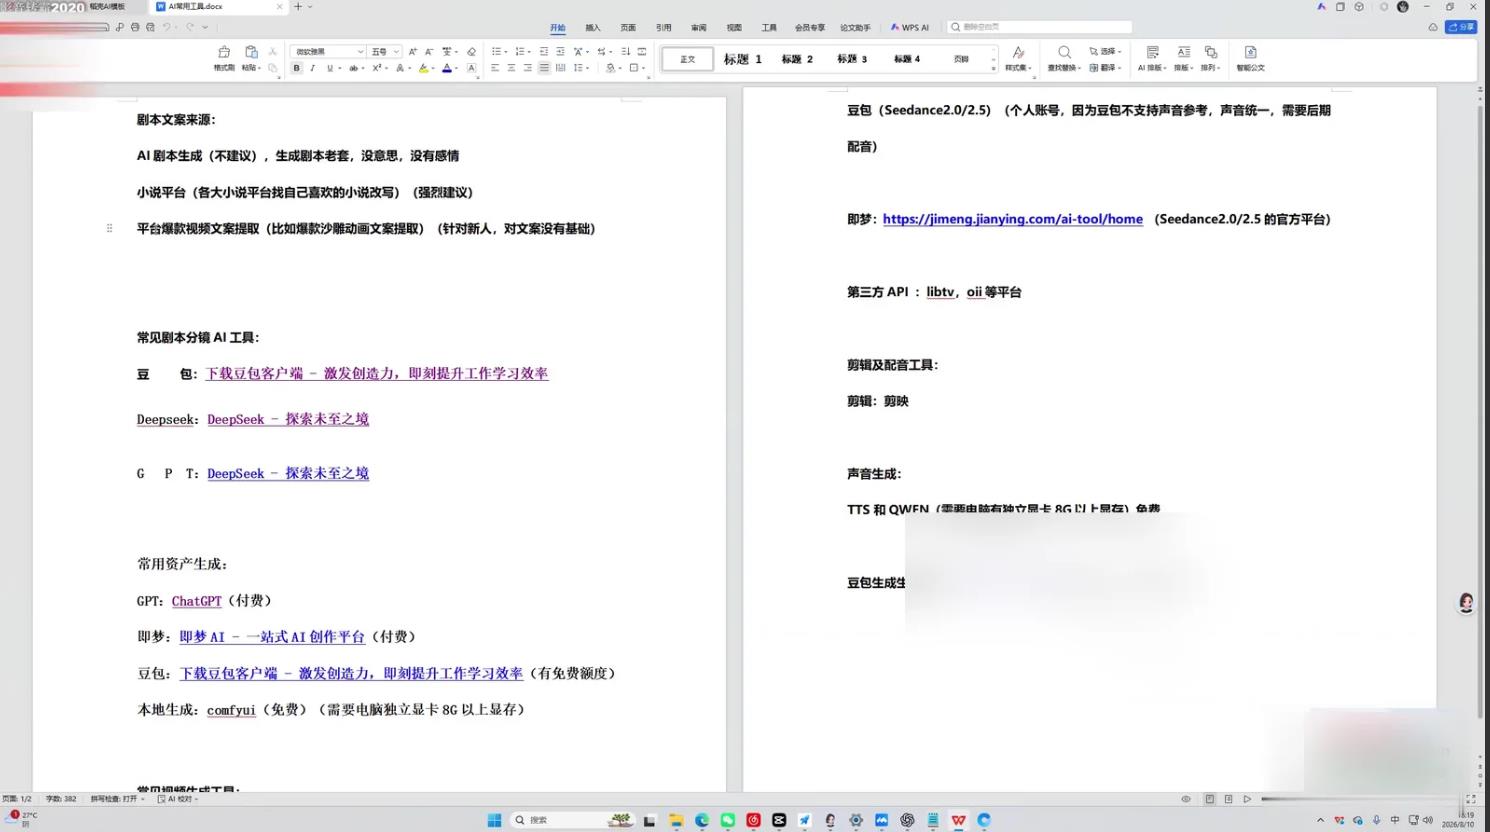Click the Cut scissors icon
Viewport: 1490px width, 832px height.
point(272,52)
